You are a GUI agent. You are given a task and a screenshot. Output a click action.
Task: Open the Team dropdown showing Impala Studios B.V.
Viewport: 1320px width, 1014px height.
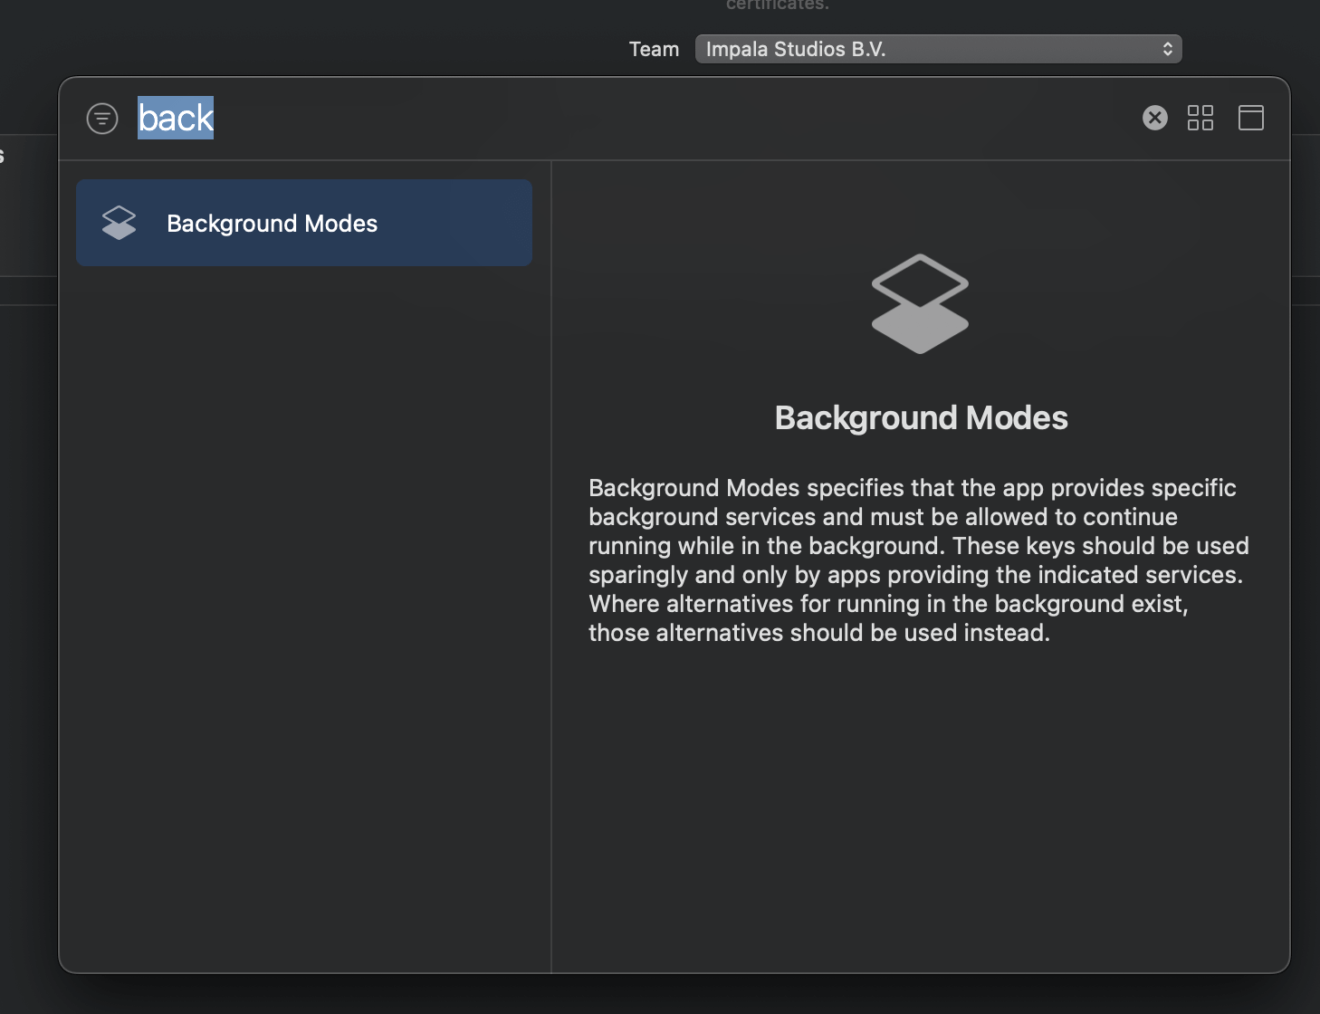pos(938,48)
